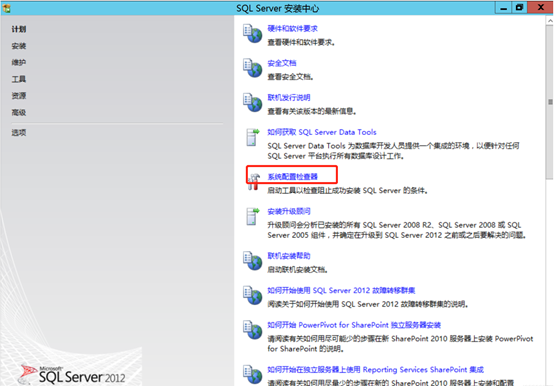This screenshot has height=386, width=554.
Task: Launch the 系统配置检查器 link
Action: (292, 177)
